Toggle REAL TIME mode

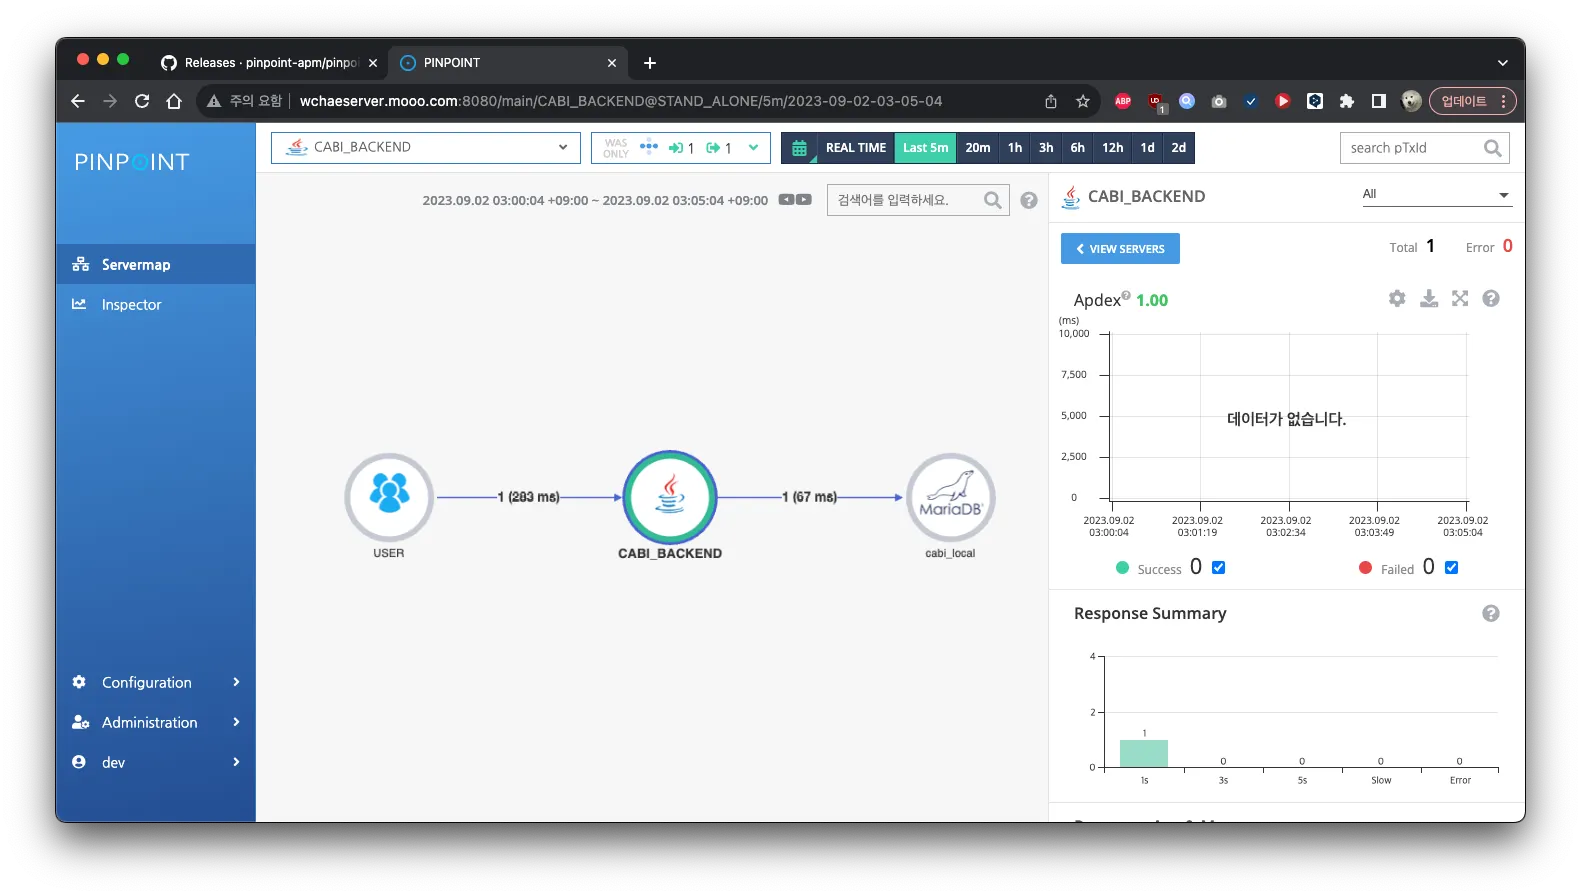coord(856,148)
